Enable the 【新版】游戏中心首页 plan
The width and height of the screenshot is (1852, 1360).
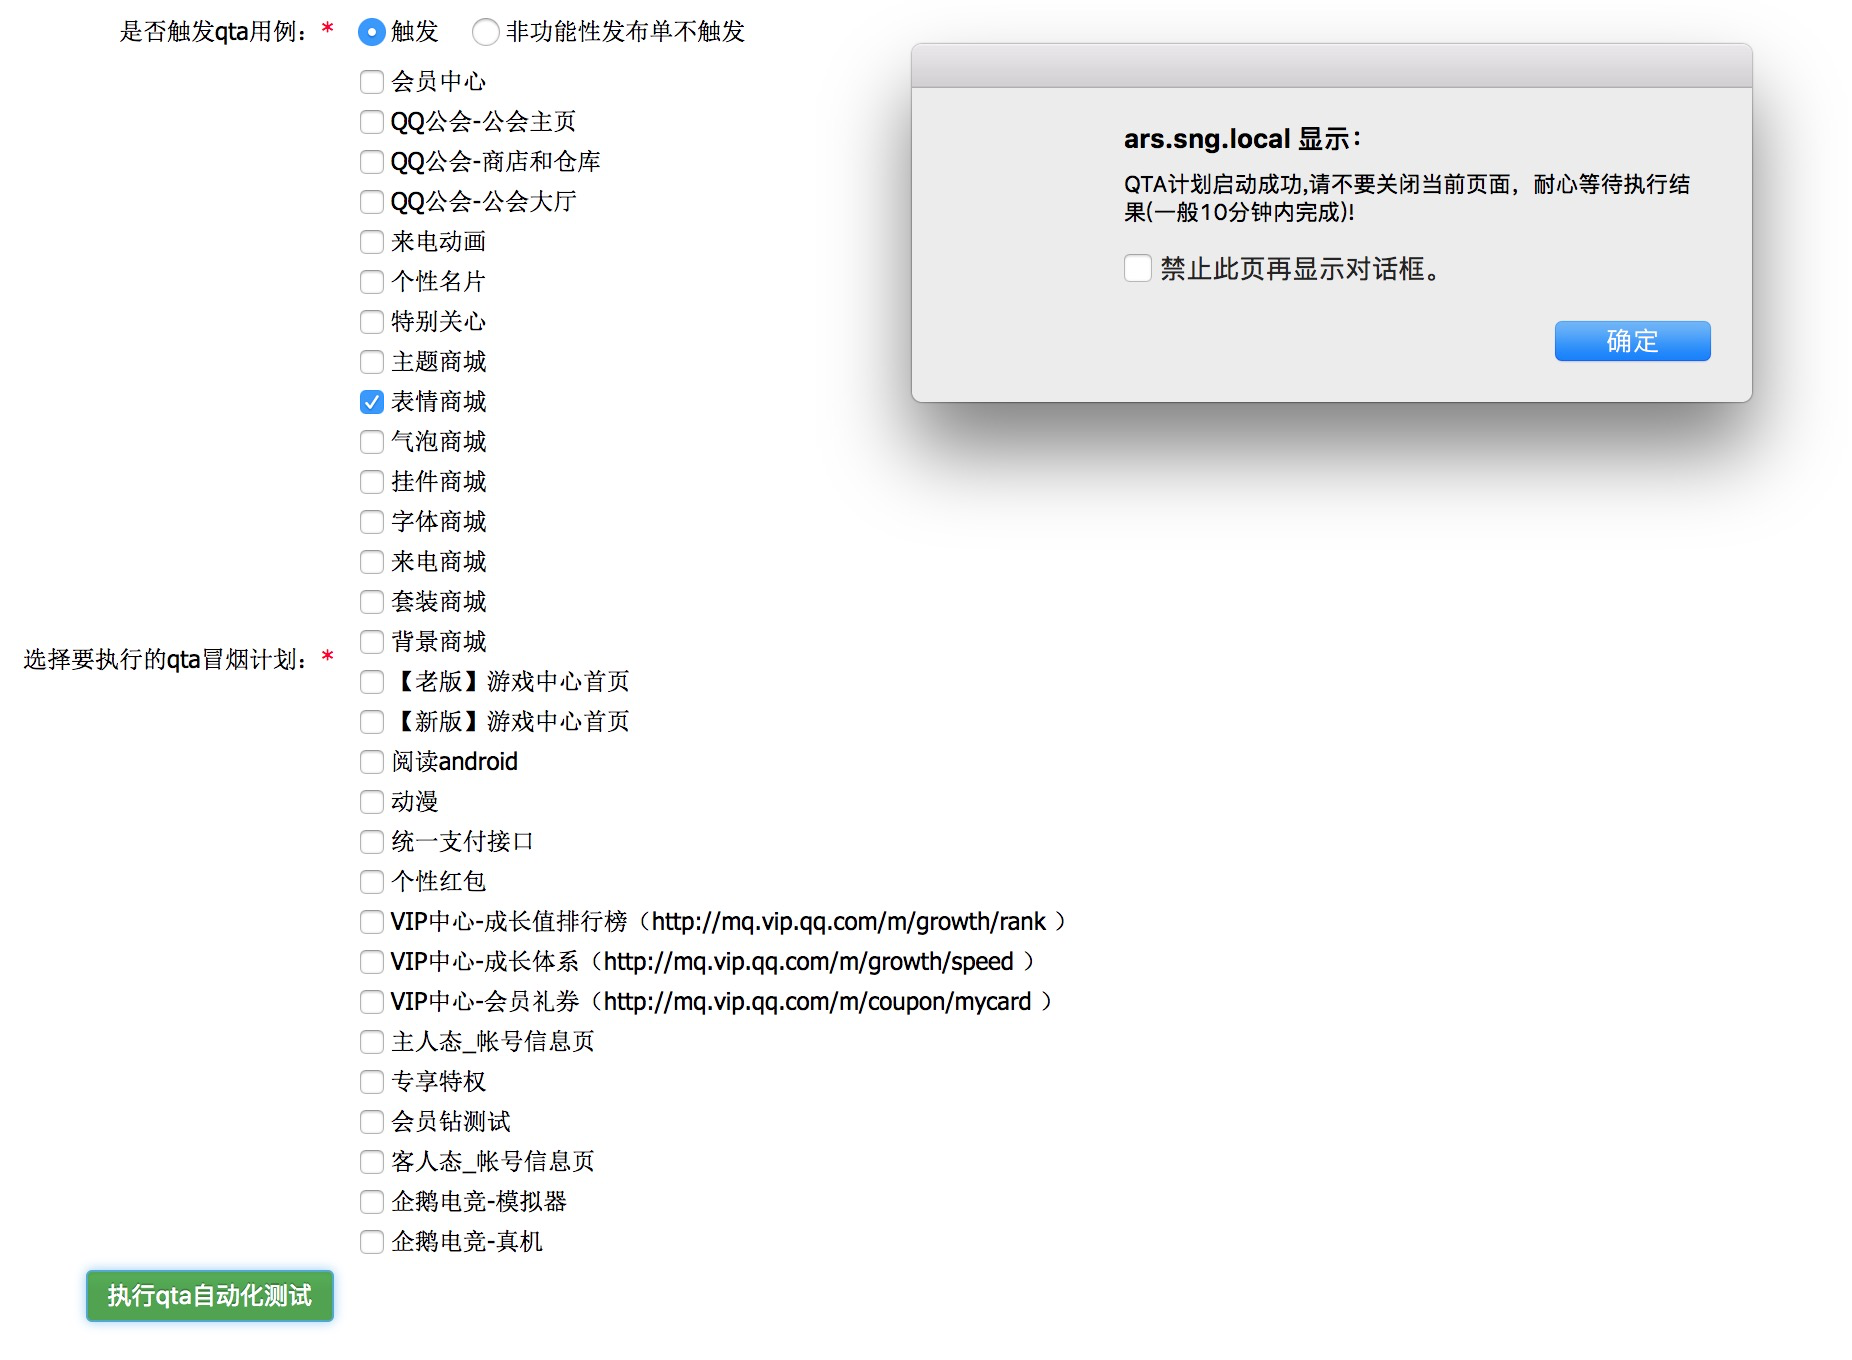tap(371, 722)
